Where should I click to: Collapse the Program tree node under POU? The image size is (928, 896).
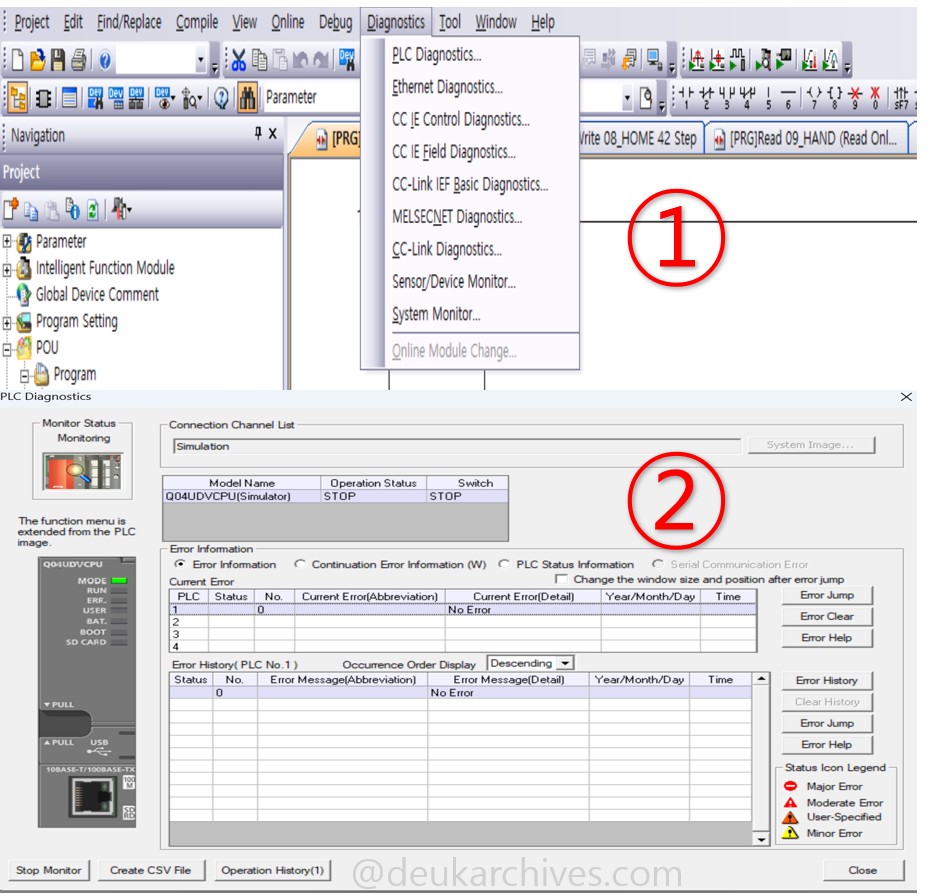point(25,376)
